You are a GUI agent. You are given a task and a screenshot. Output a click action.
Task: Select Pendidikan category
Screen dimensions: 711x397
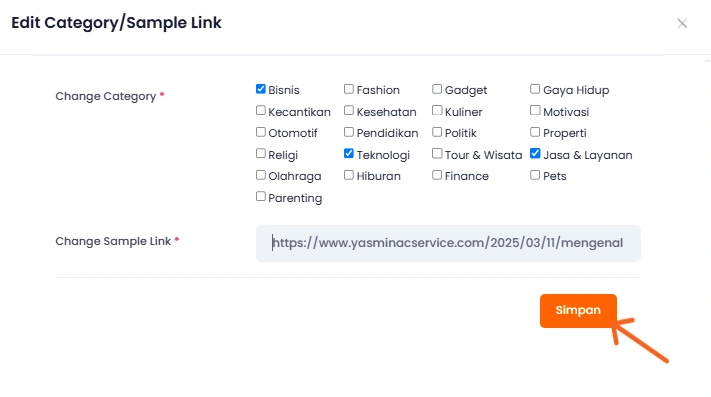pos(349,132)
